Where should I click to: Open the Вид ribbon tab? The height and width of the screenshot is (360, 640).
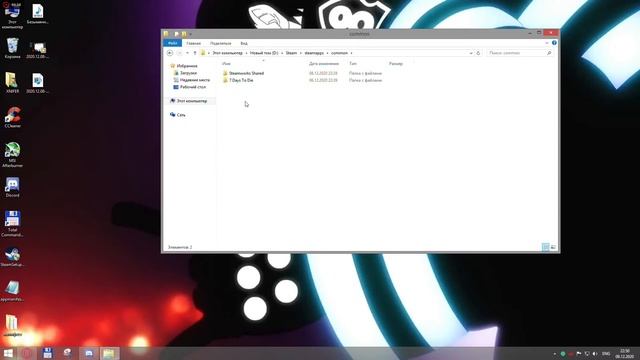click(244, 43)
